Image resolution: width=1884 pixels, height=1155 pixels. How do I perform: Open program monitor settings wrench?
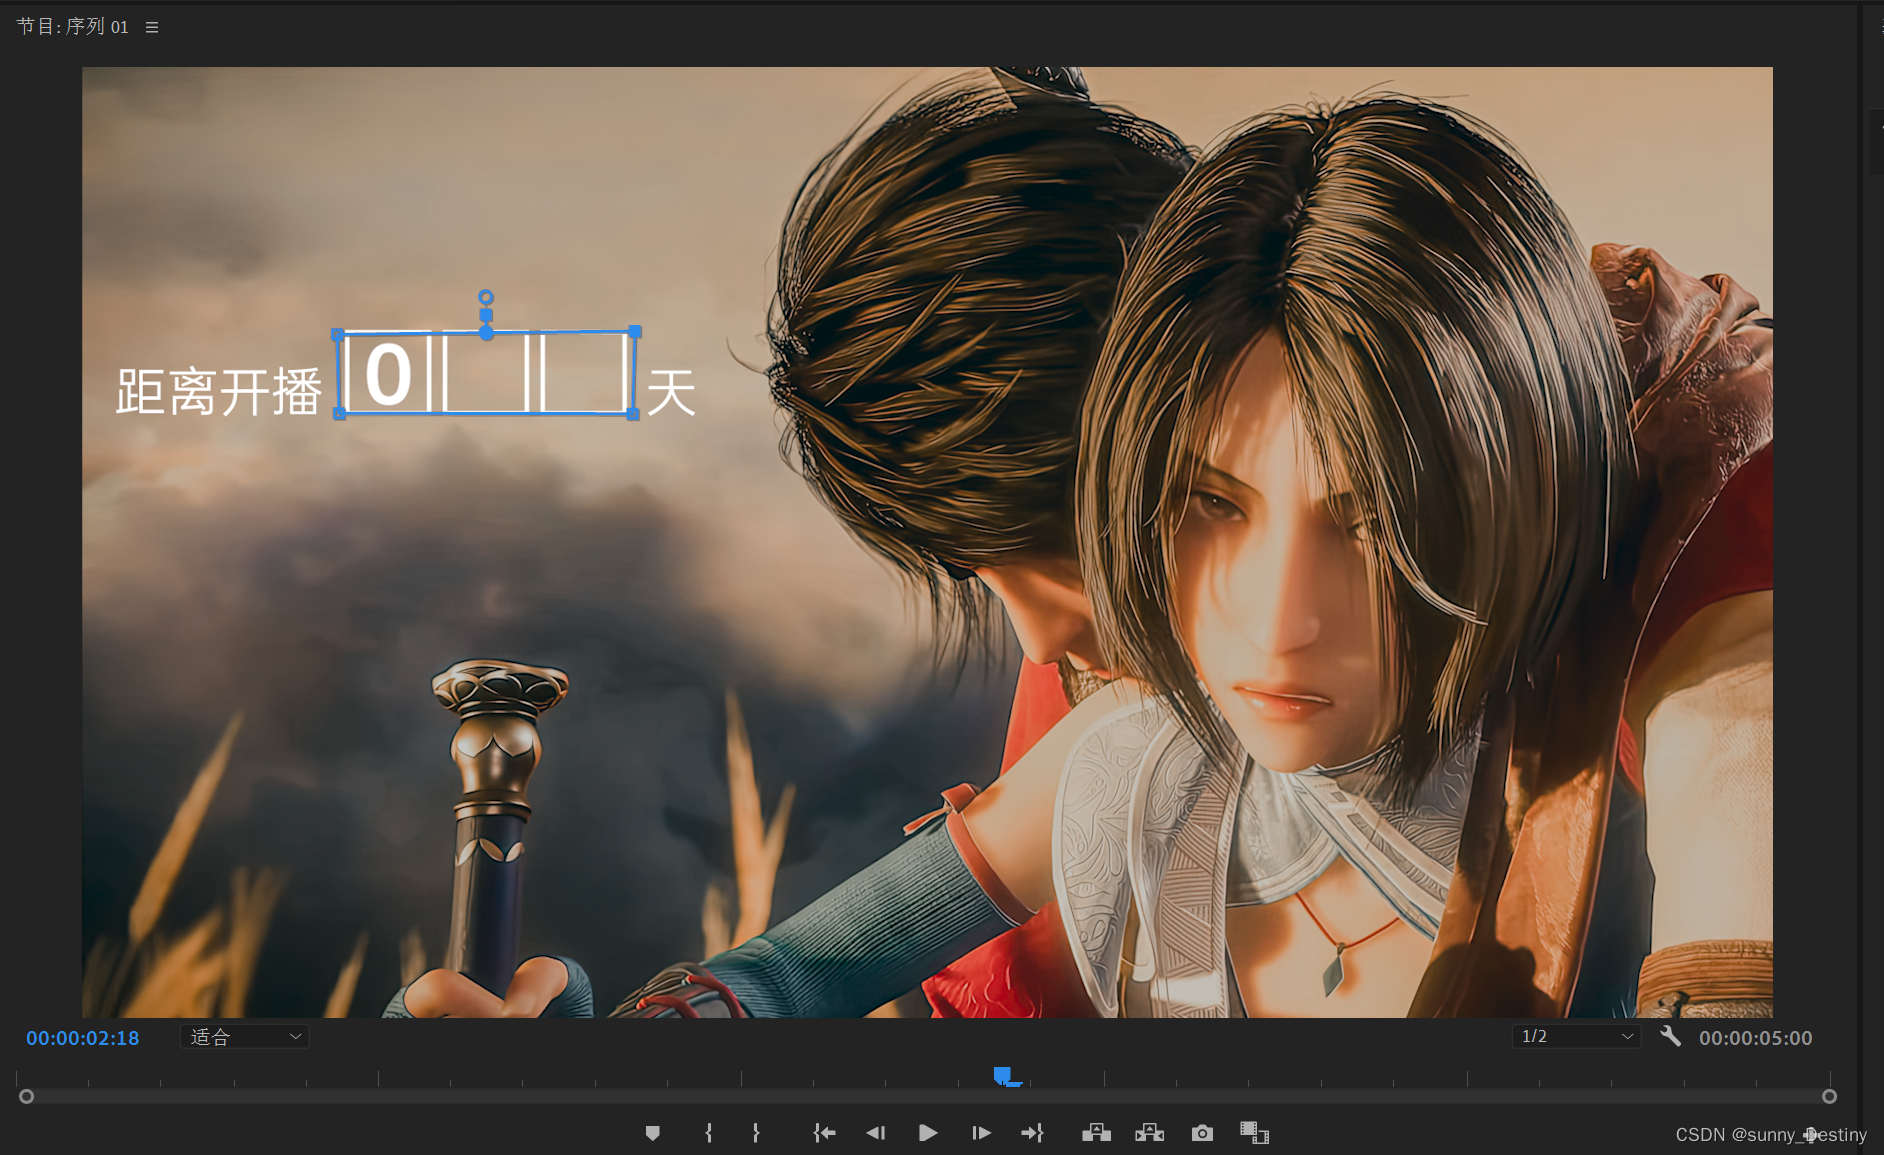(x=1670, y=1036)
